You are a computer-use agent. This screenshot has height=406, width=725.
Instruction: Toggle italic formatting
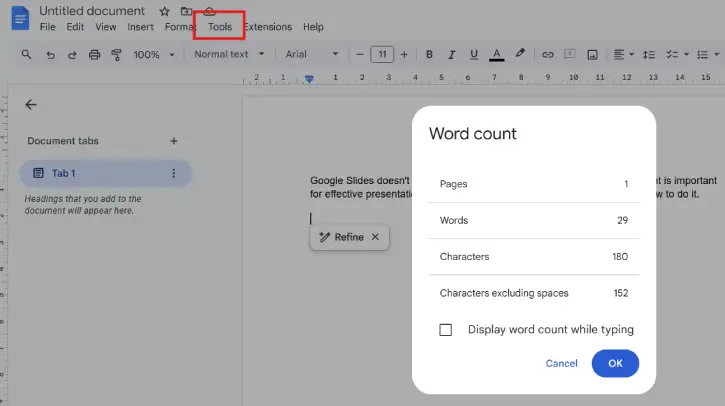coord(451,55)
